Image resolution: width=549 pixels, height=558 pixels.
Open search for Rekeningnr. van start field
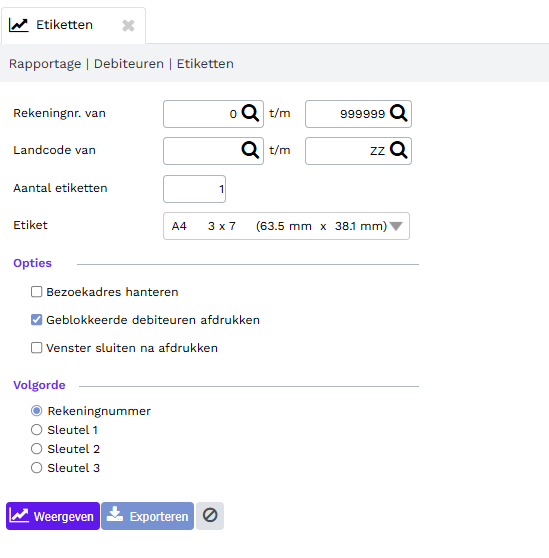[250, 114]
